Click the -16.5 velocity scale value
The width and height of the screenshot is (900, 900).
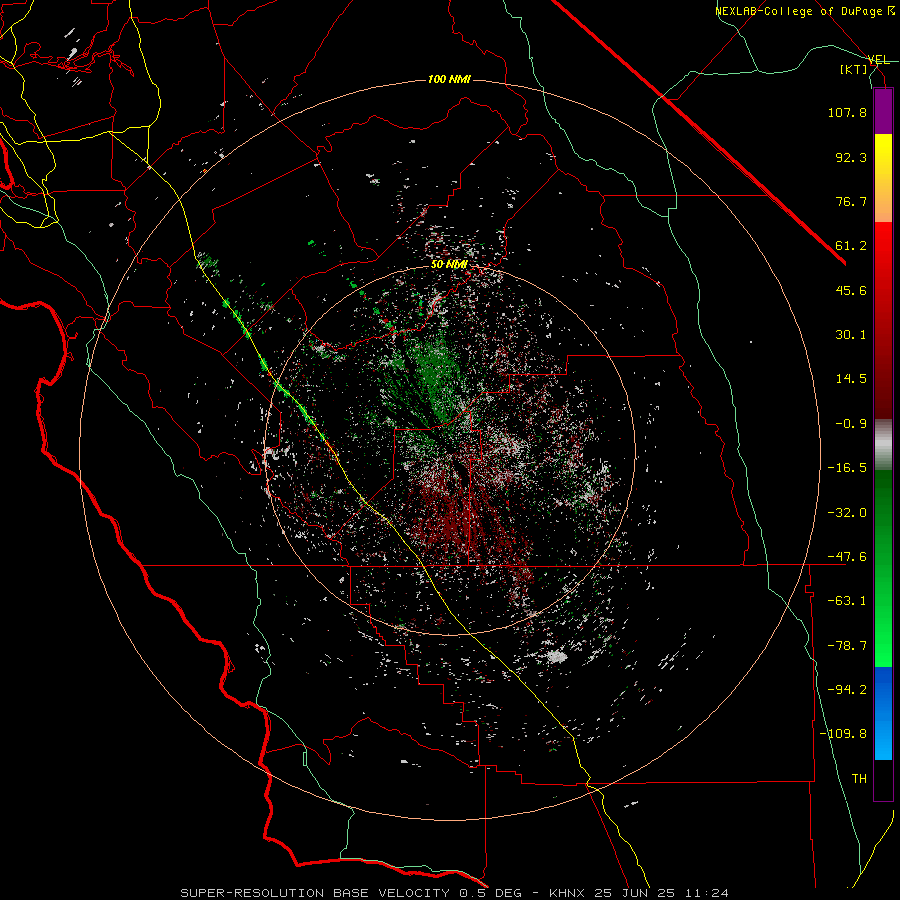click(847, 468)
